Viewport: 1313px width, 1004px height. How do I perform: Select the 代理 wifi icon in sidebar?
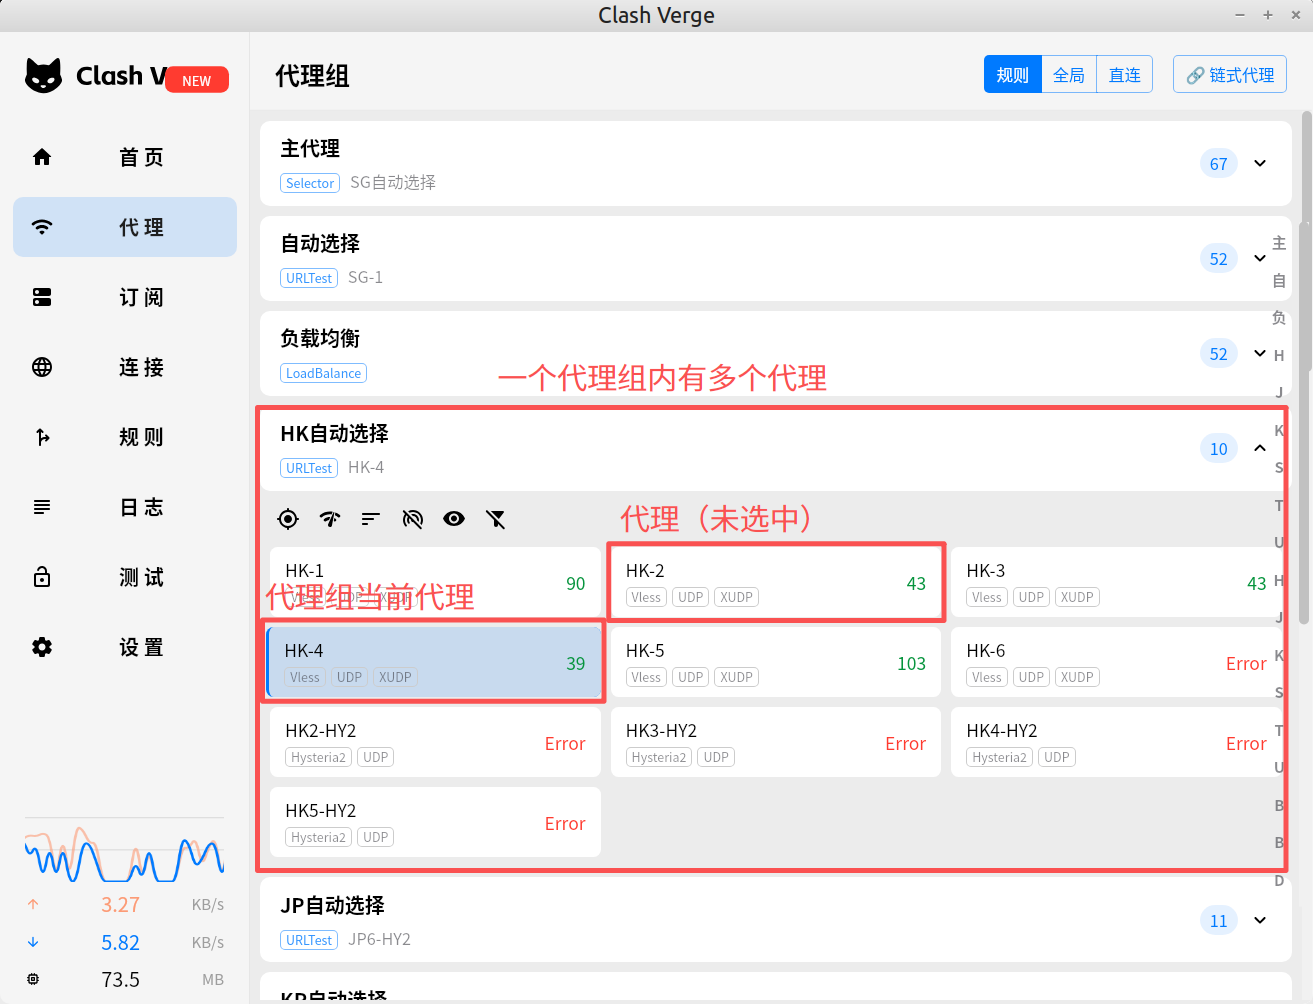point(42,227)
